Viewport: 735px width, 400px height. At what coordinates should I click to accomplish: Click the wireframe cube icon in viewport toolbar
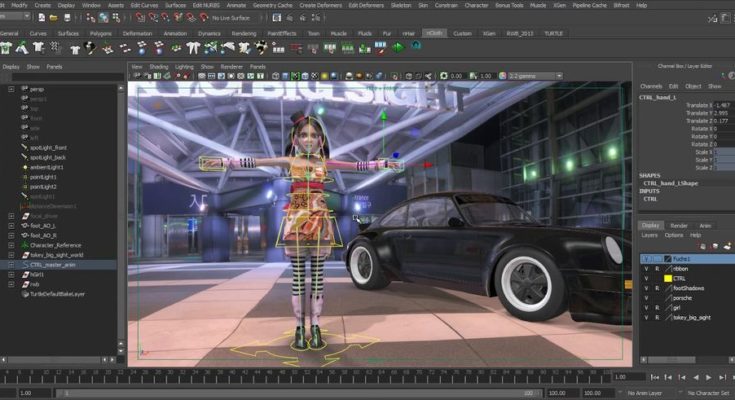[x=276, y=75]
